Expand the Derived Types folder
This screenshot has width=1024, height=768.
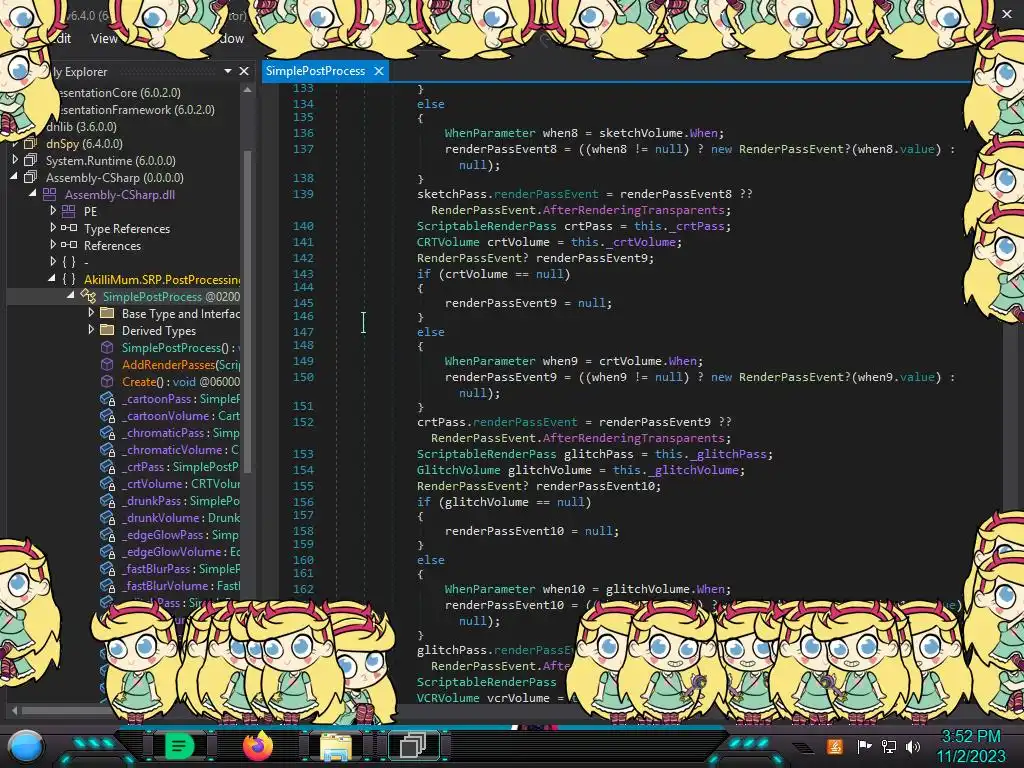click(x=91, y=329)
